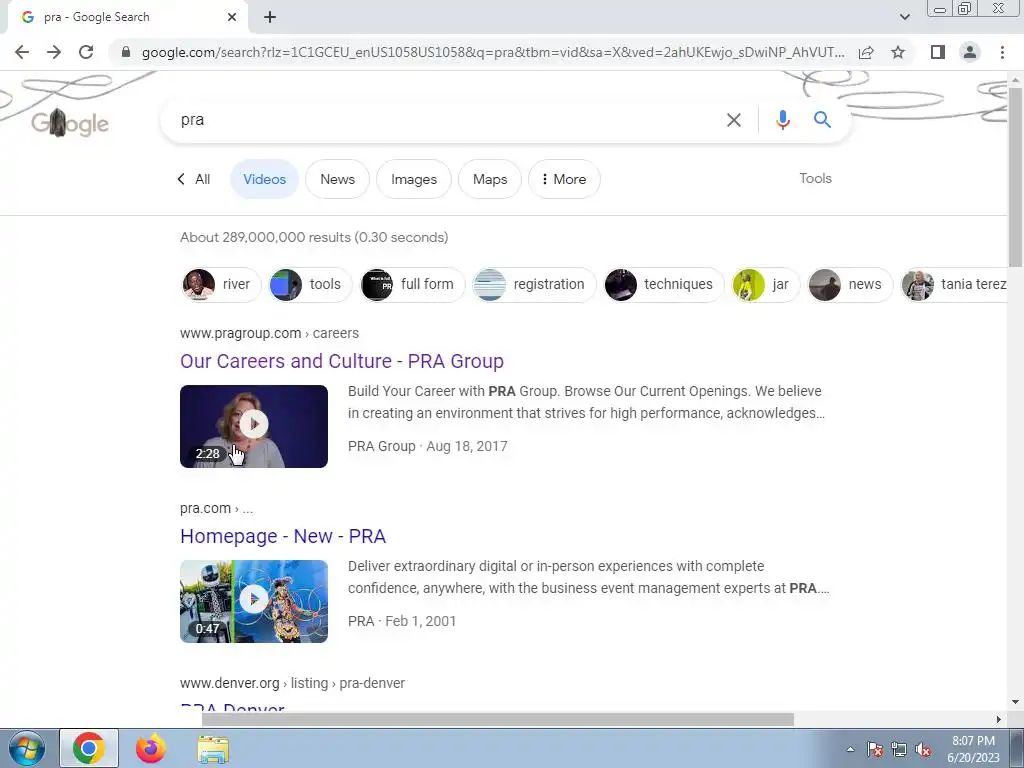
Task: Go forward to the next page
Action: 54,52
